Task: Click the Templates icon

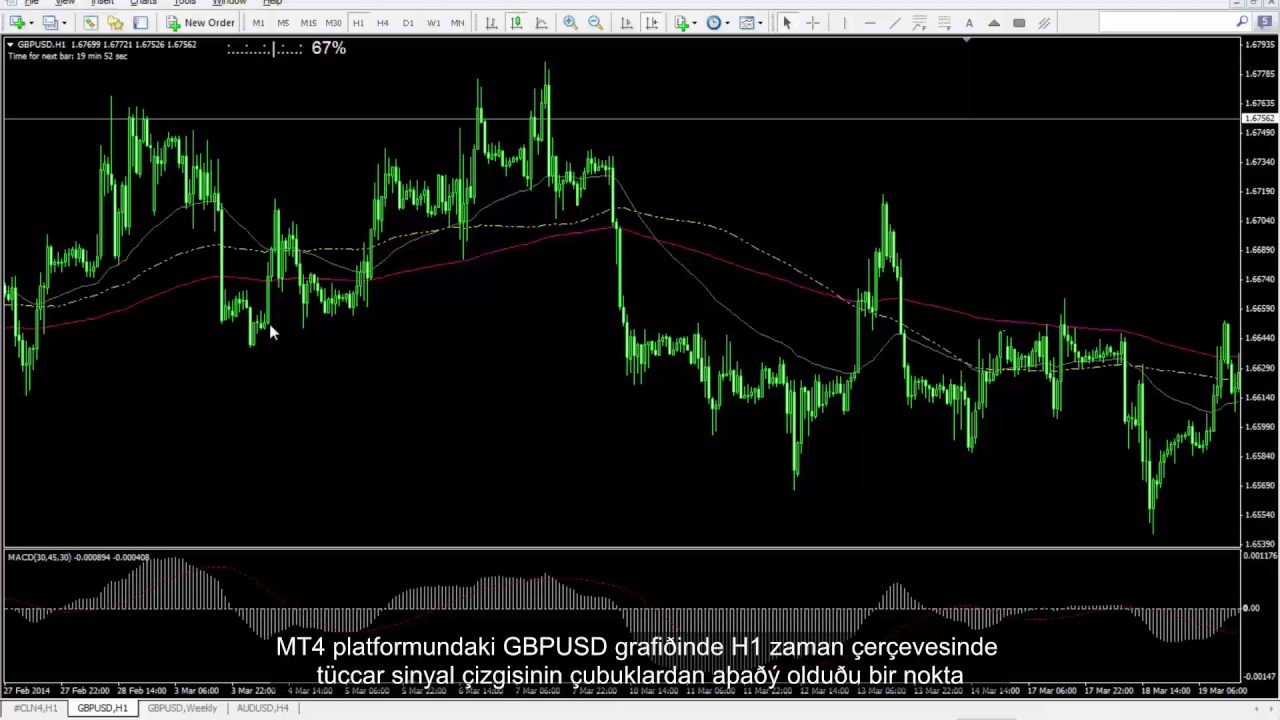Action: click(746, 22)
